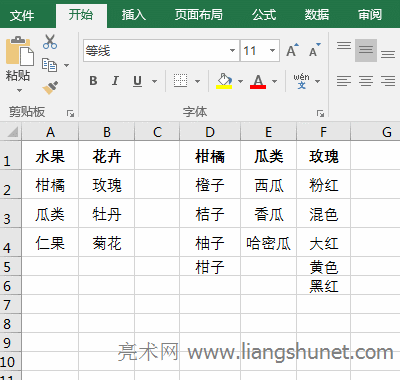Switch to the 公式 tab
This screenshot has height=380, width=400.
click(264, 15)
